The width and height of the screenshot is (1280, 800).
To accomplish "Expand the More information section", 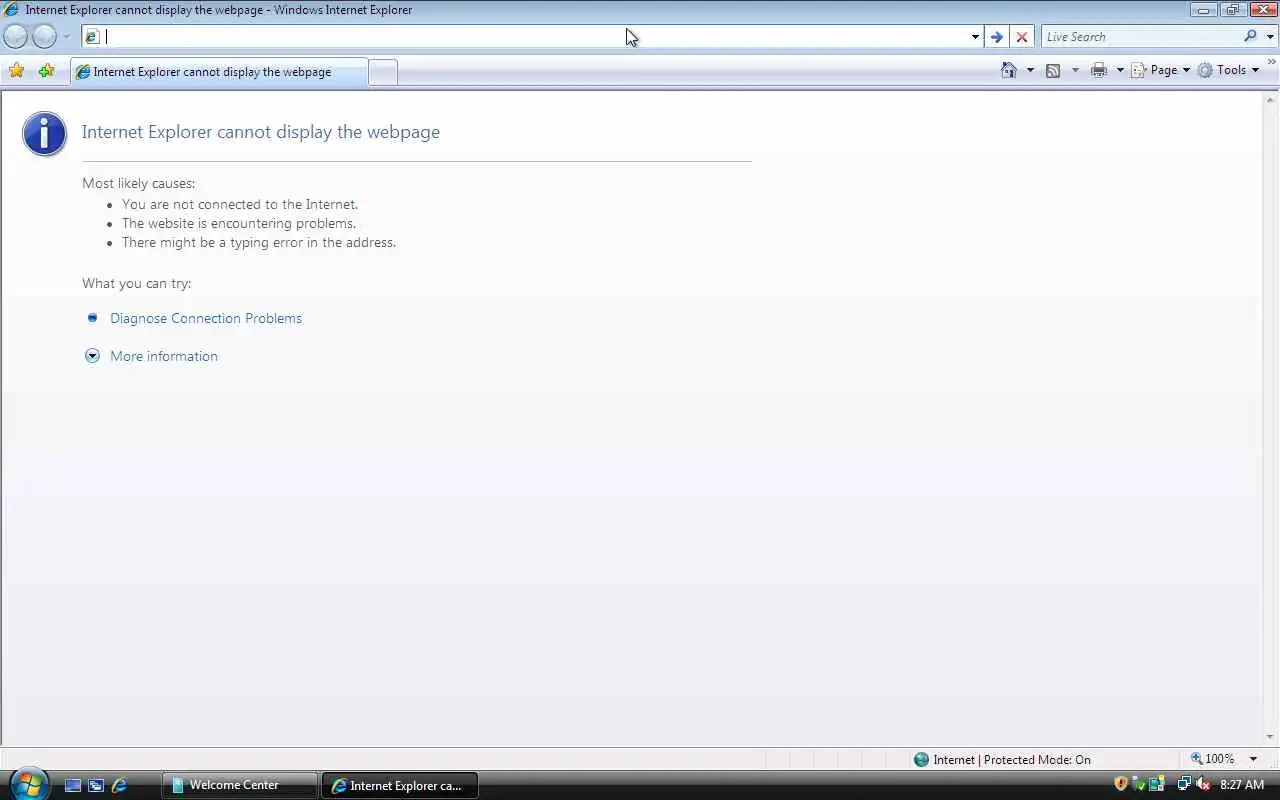I will (164, 356).
